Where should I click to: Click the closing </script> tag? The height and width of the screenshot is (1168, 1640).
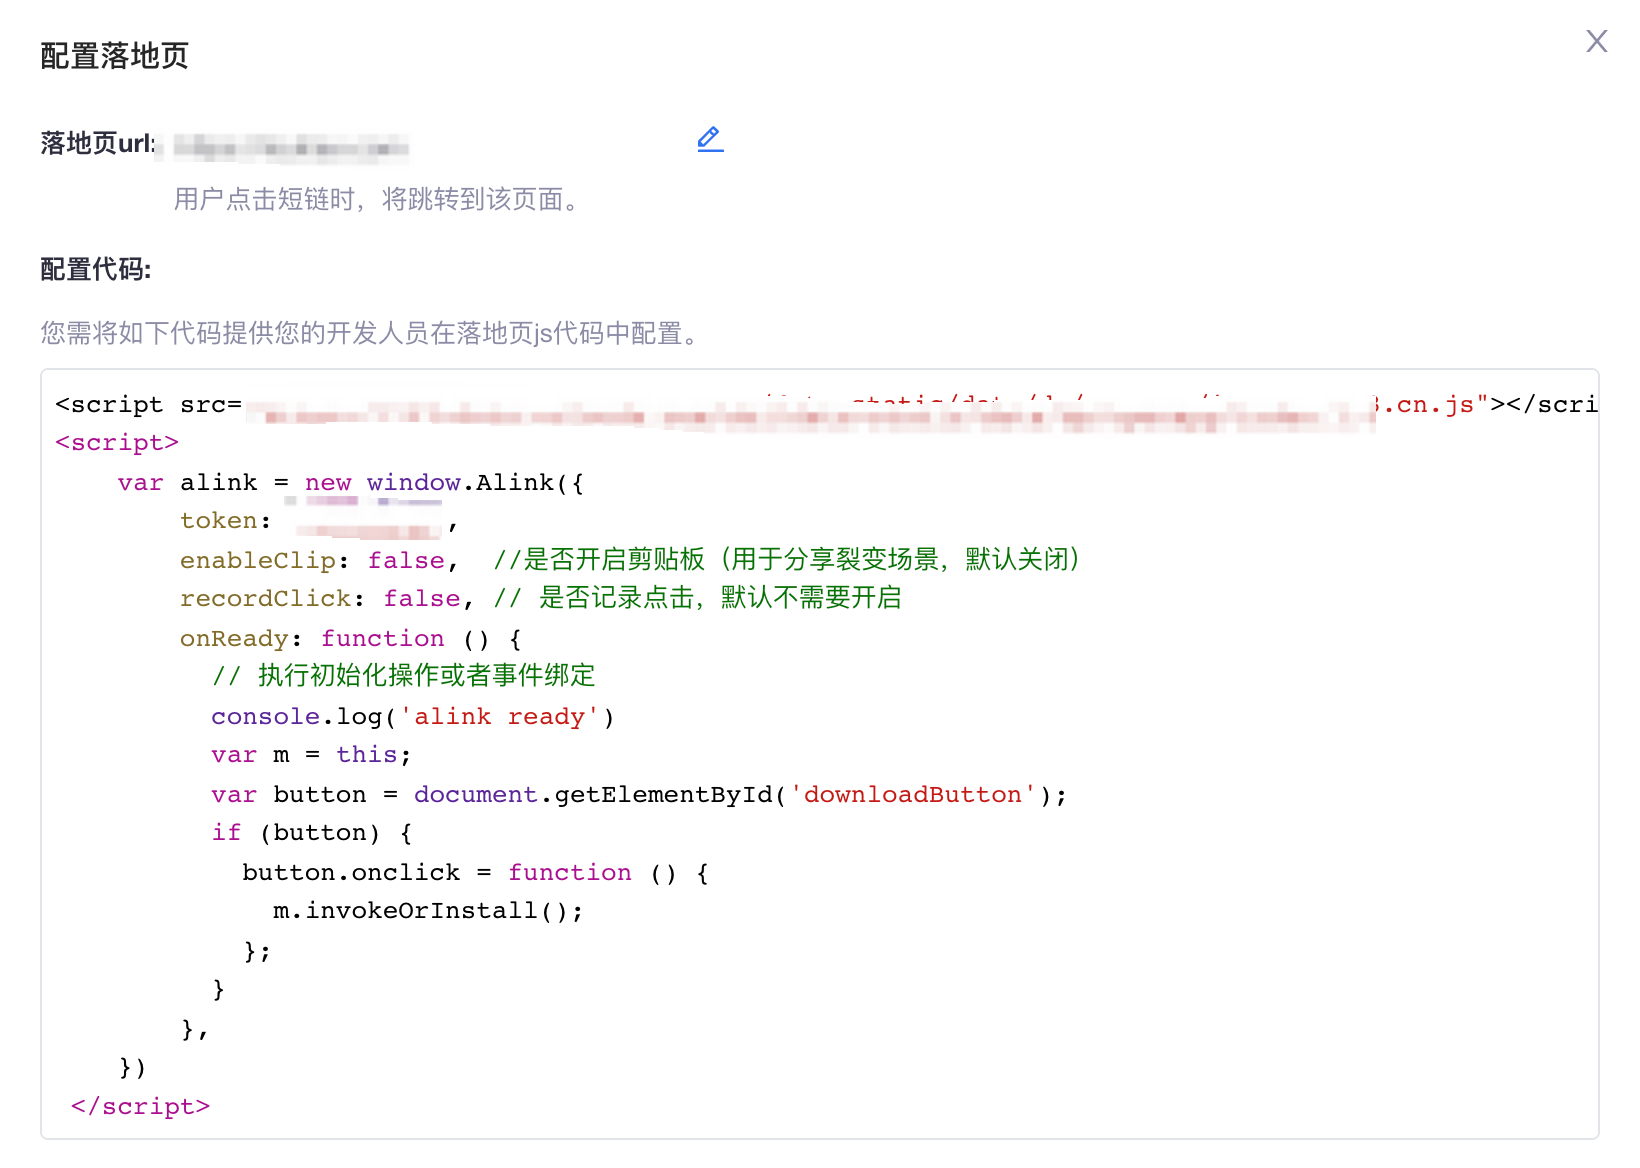pos(140,1107)
